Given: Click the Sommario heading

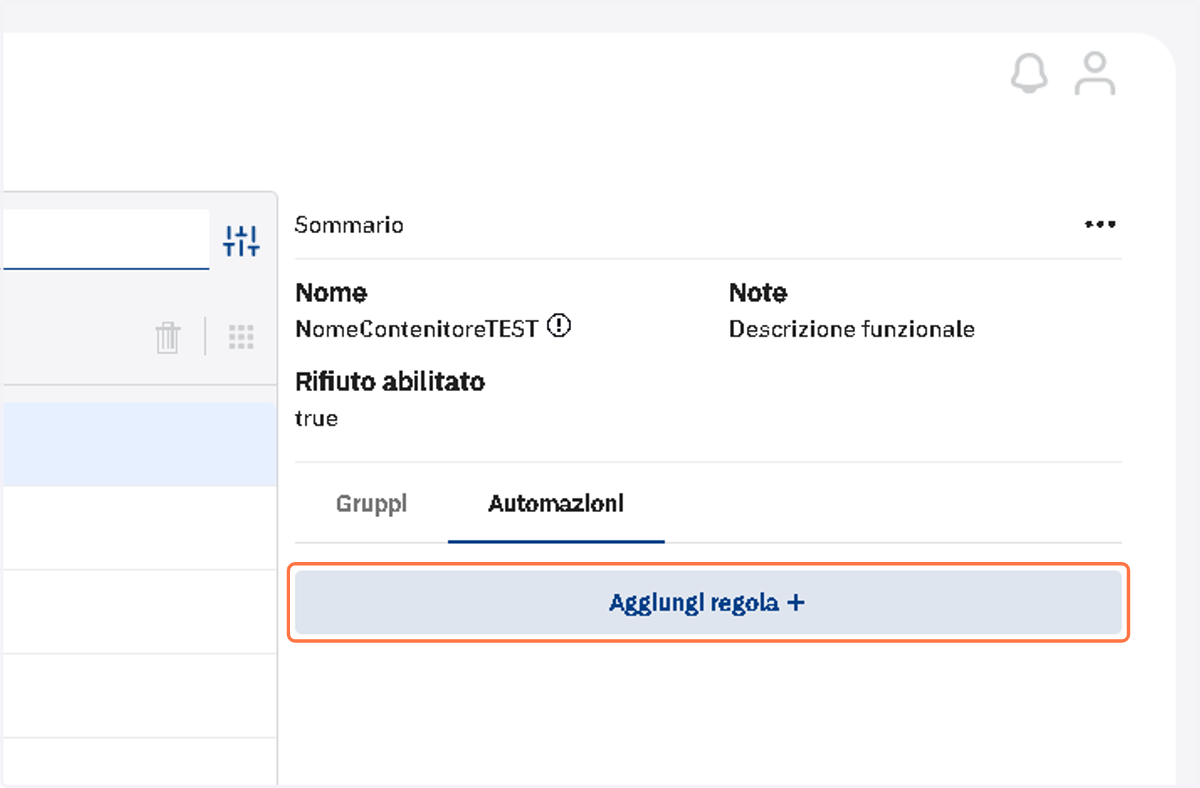Looking at the screenshot, I should [x=349, y=225].
